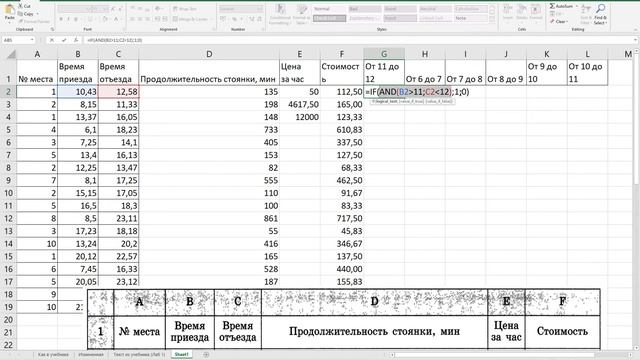This screenshot has height=360, width=640.
Task: Click the Select All corner triangle
Action: pyautogui.click(x=11, y=54)
